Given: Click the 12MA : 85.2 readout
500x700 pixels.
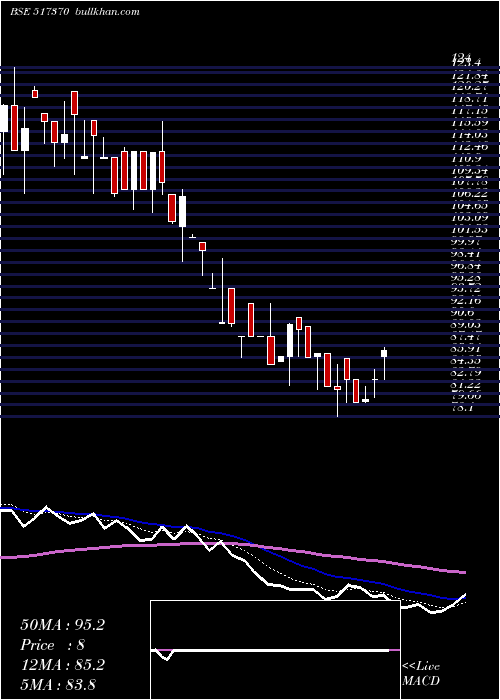Looking at the screenshot, I should click(x=62, y=665).
